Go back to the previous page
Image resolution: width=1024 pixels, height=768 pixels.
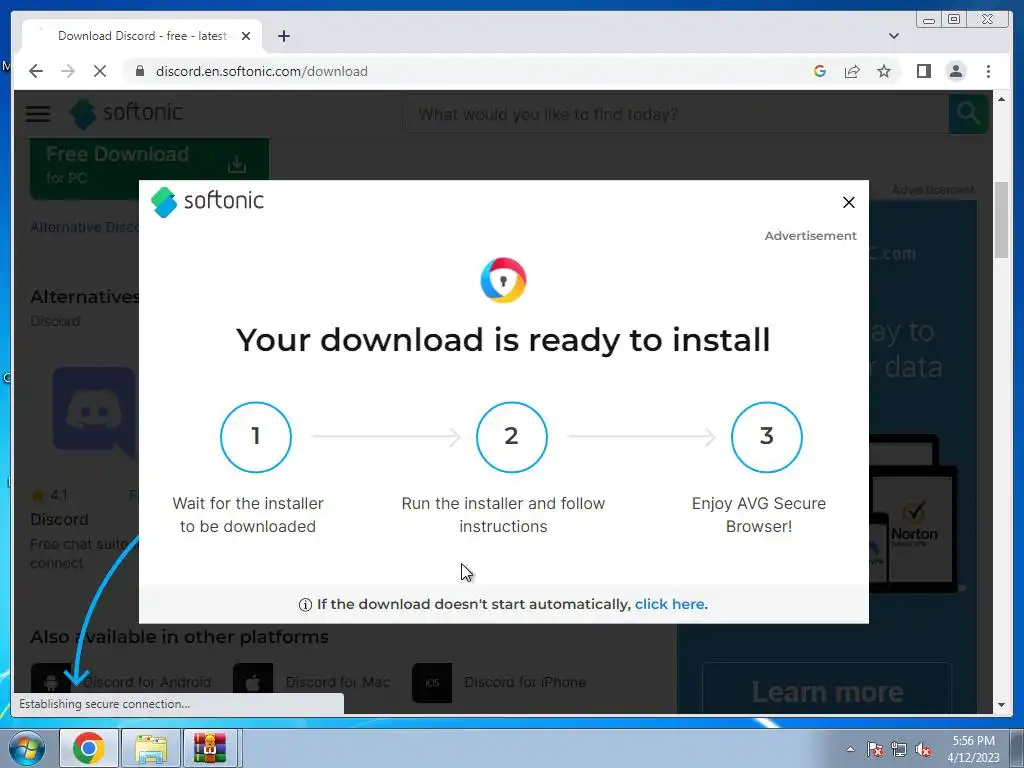click(x=36, y=71)
